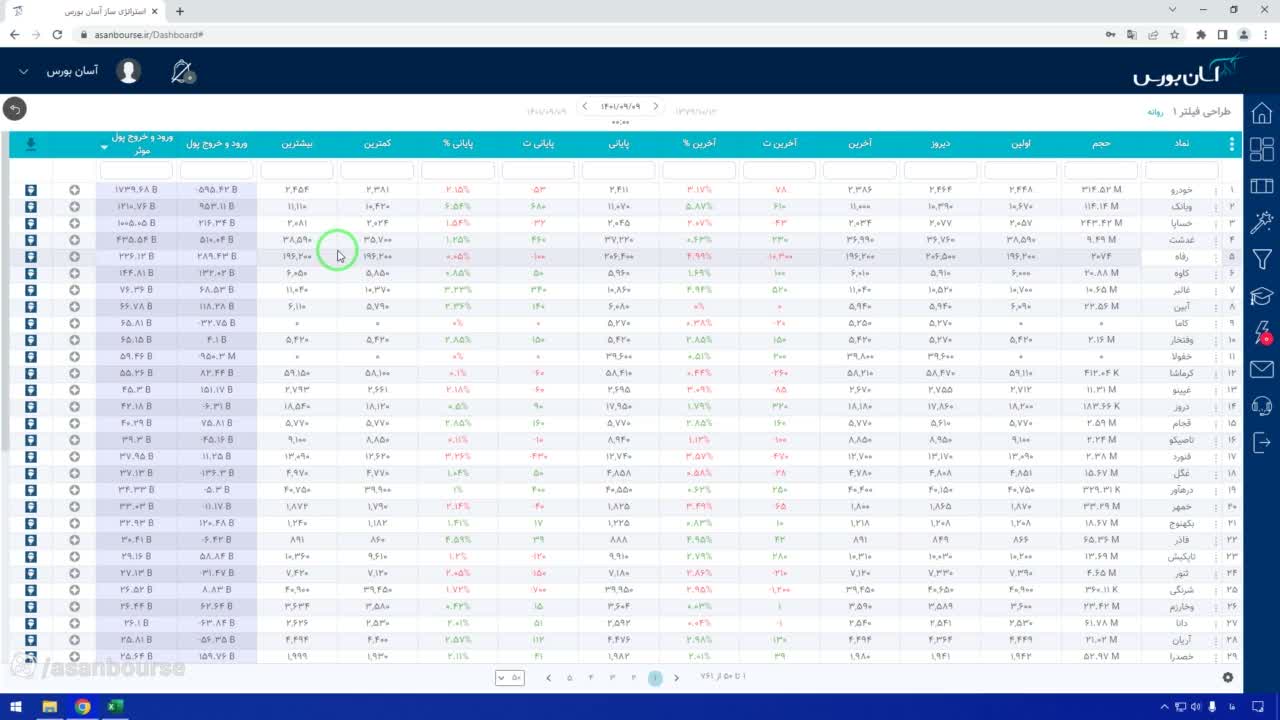Open the headset support icon
Screen dimensions: 1280x720
pos(1262,405)
